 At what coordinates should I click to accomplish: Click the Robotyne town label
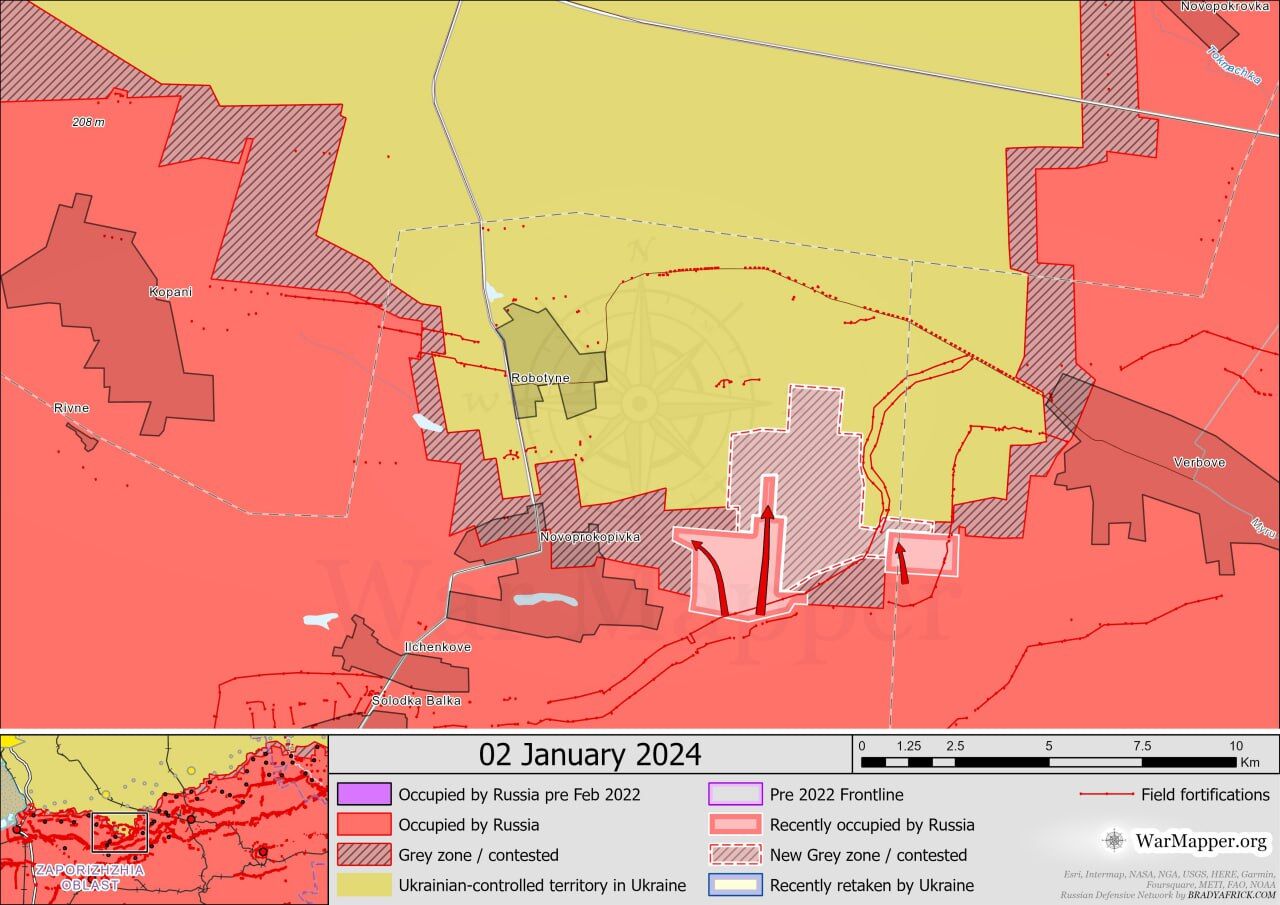(x=540, y=378)
